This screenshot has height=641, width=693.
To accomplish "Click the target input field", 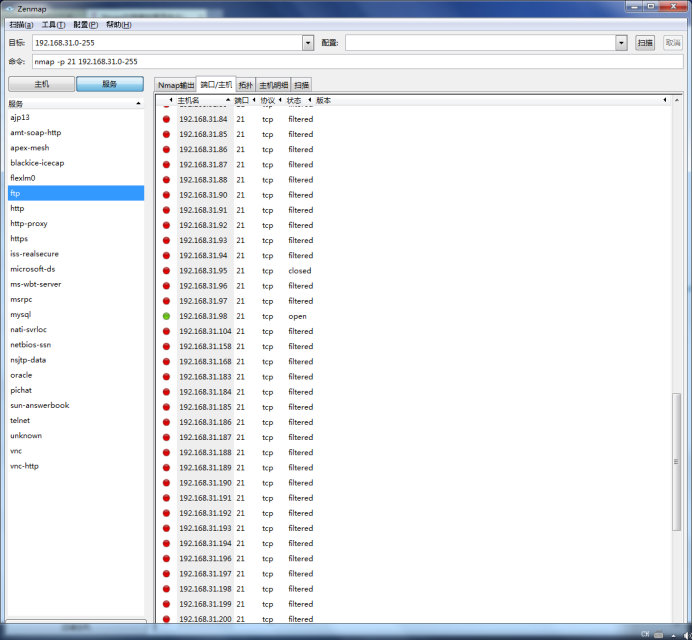I will click(168, 43).
